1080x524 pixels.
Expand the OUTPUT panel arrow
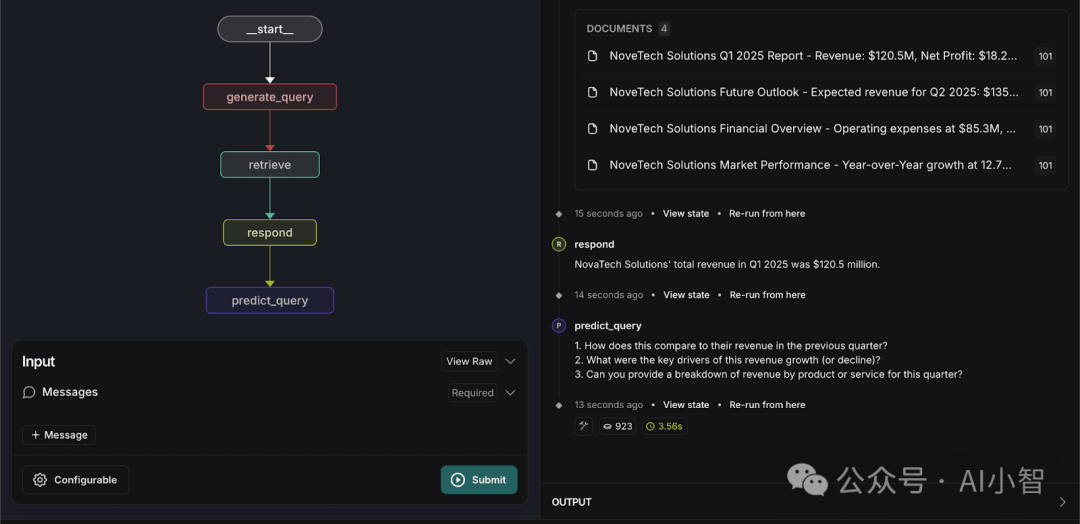point(1062,502)
